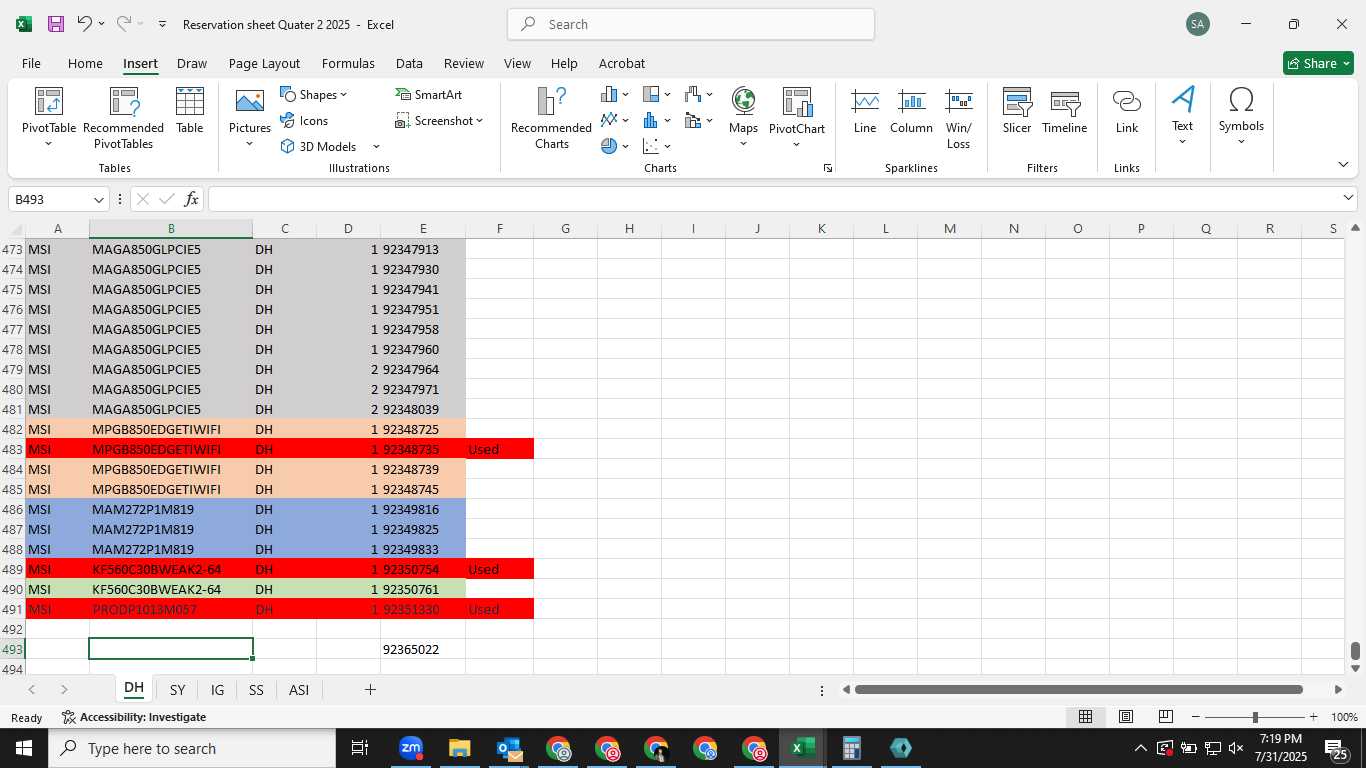This screenshot has height=768, width=1366.
Task: Open Recommended PivotTables
Action: [x=123, y=118]
